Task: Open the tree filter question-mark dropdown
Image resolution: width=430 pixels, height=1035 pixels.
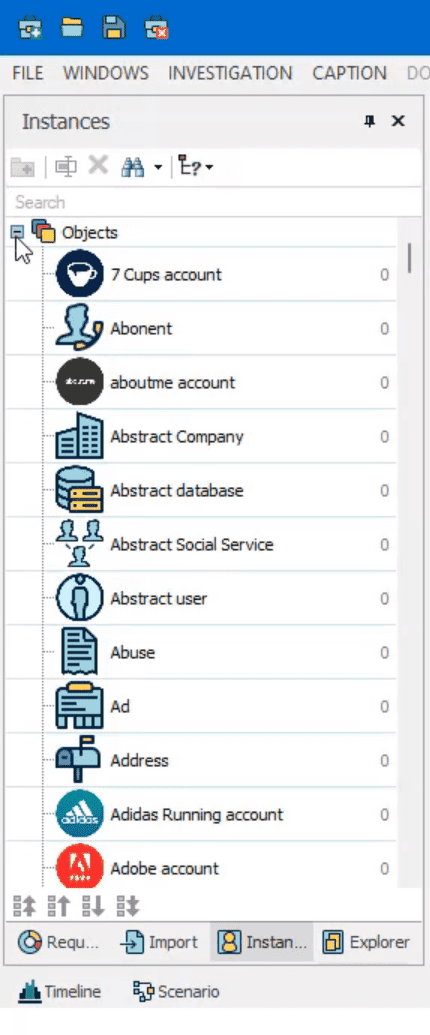Action: point(196,167)
